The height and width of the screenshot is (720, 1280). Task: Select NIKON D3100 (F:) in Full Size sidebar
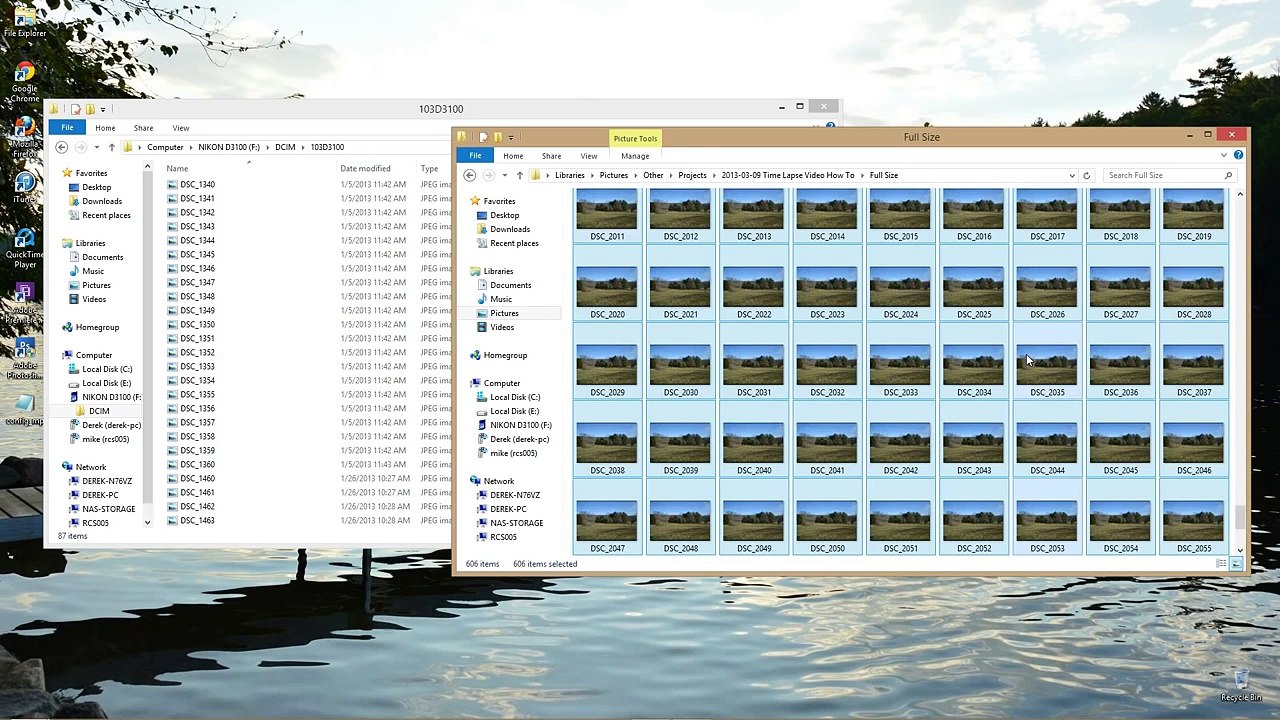point(514,425)
